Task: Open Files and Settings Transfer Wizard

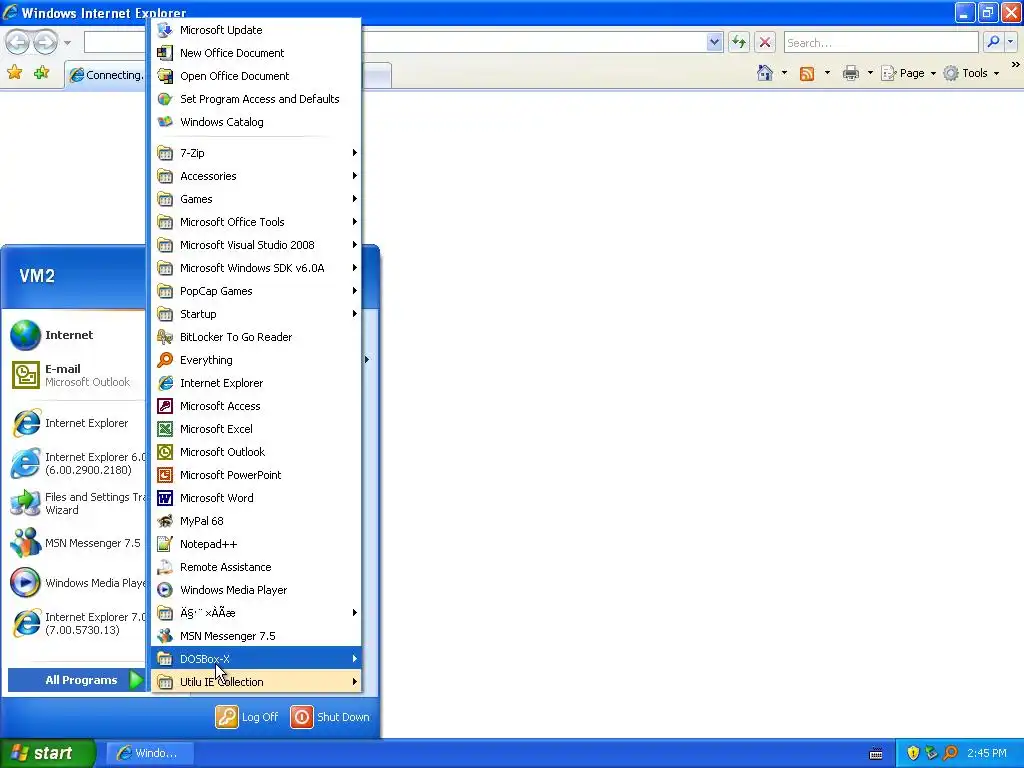Action: pos(76,504)
